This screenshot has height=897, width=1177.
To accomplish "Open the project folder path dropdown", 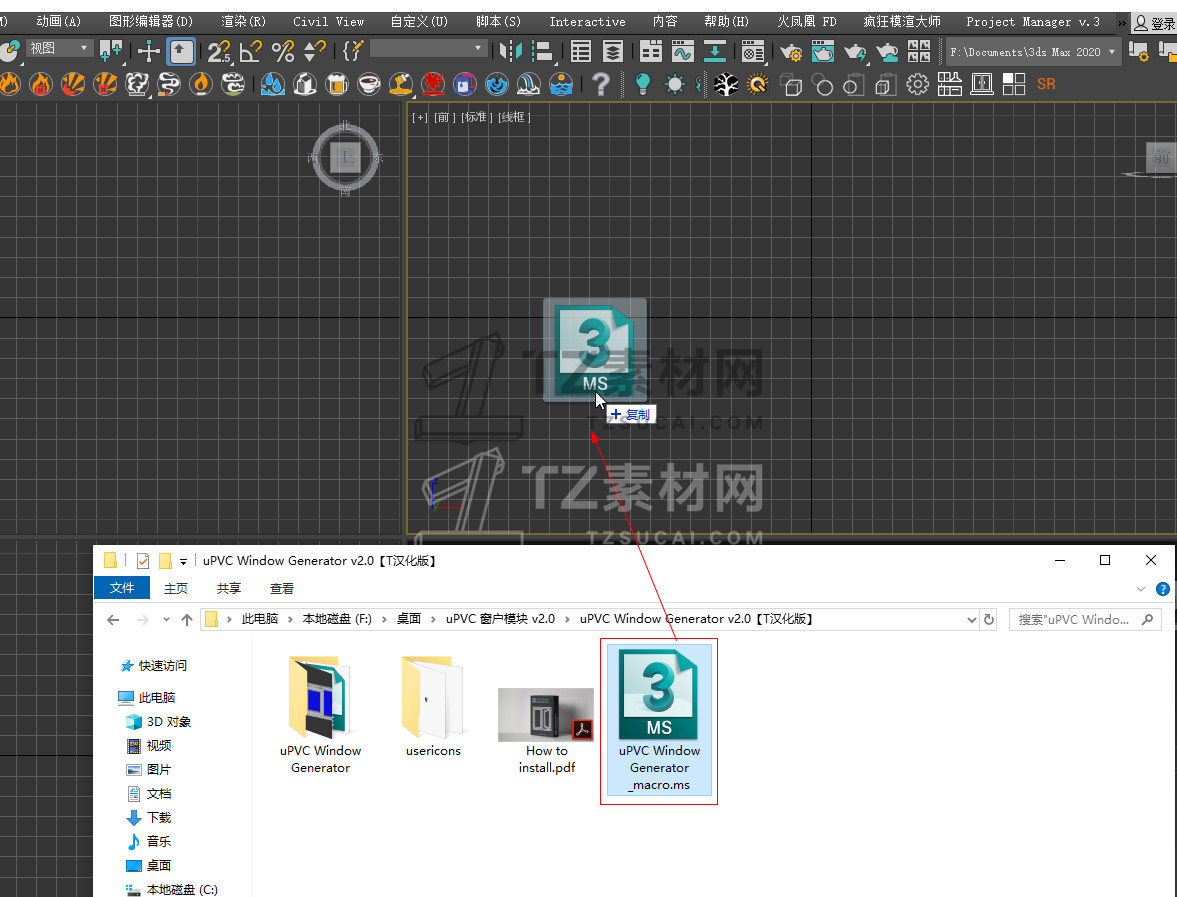I will point(1033,52).
